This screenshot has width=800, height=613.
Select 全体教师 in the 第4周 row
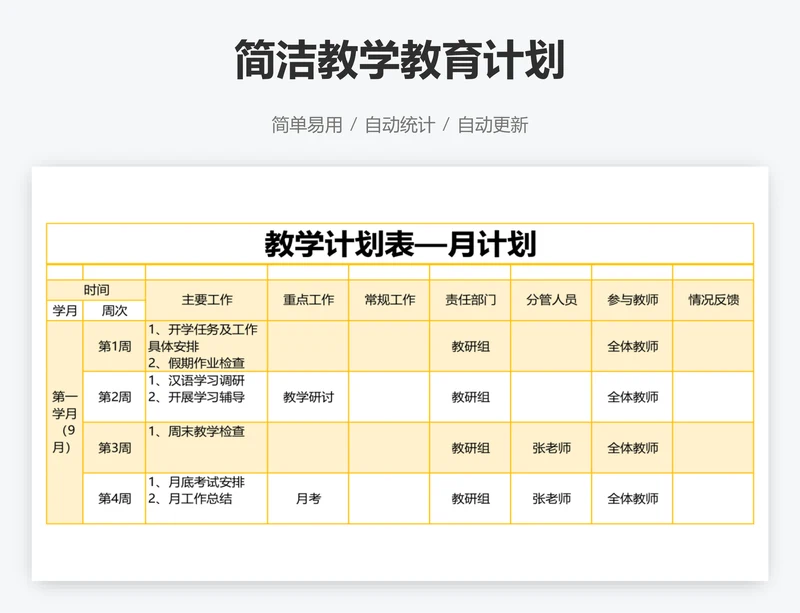633,498
